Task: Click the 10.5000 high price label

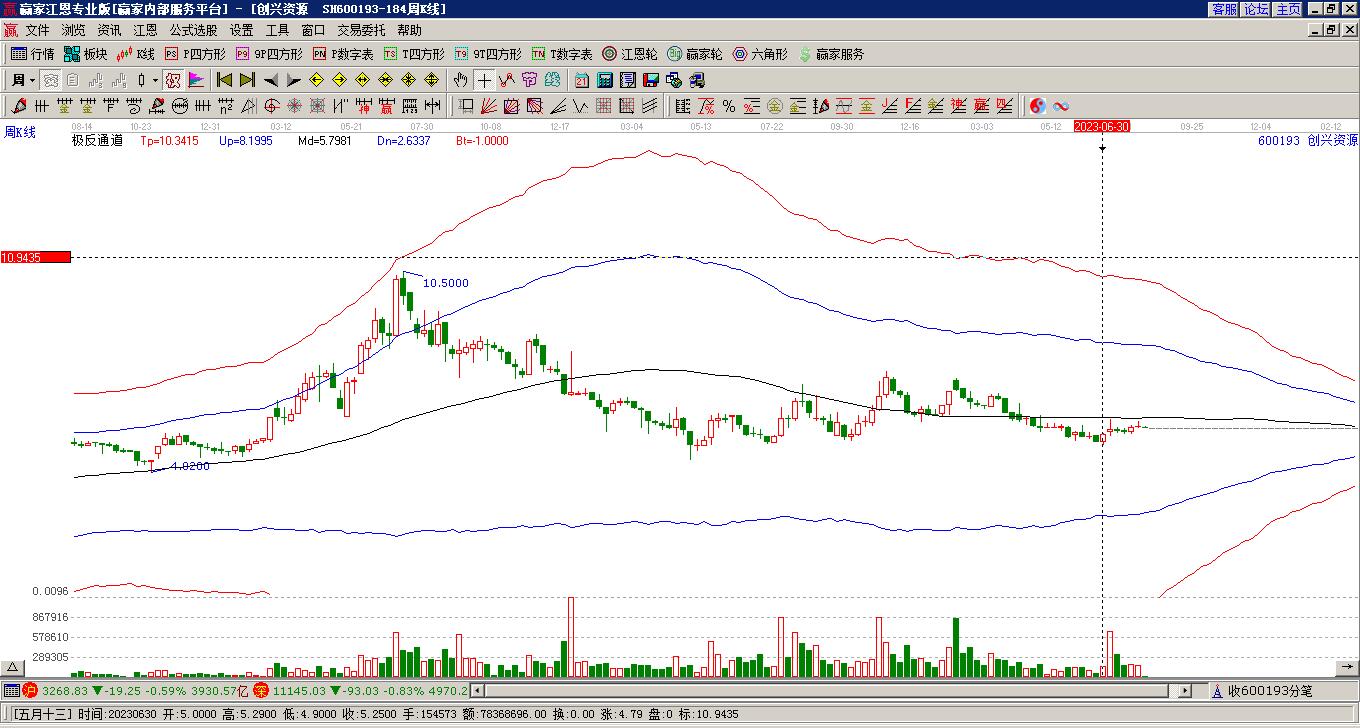Action: point(446,283)
